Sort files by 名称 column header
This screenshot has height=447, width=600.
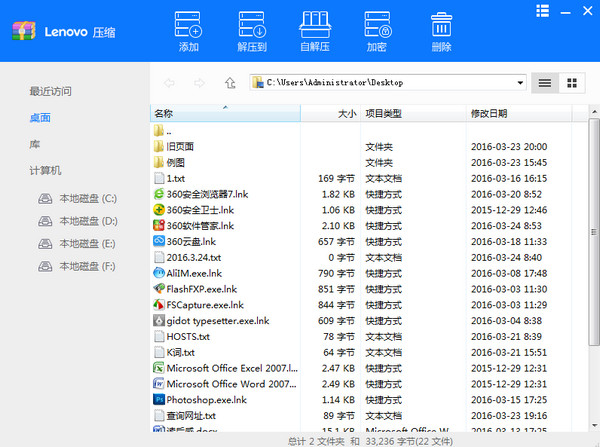164,113
